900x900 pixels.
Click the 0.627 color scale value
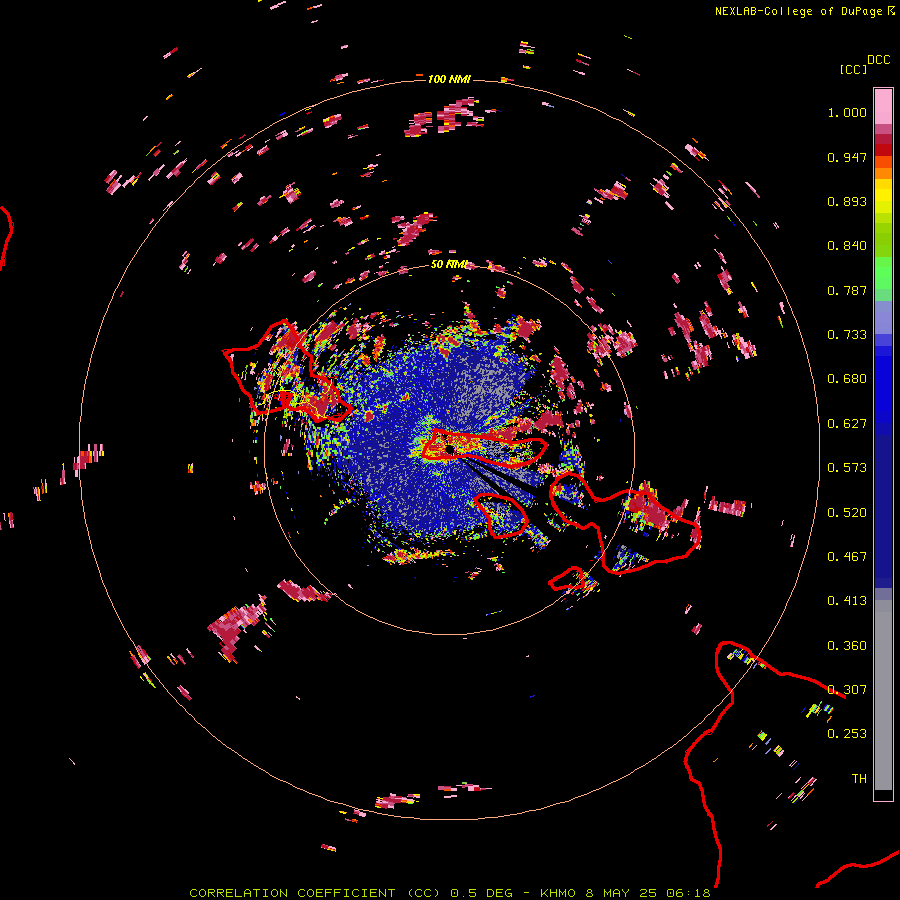coord(847,424)
